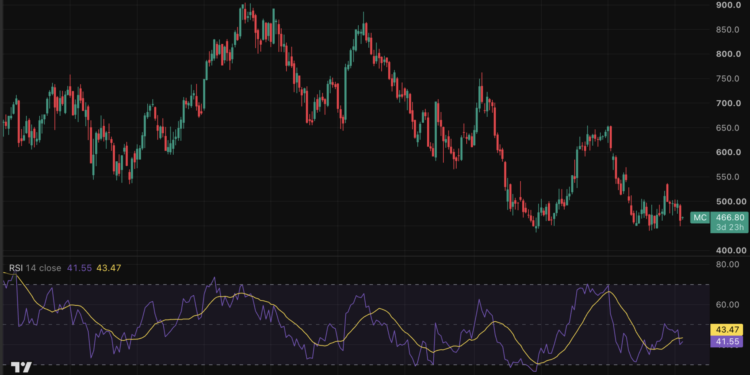This screenshot has height=375, width=750.
Task: Click the 466.80 current price tag
Action: [729, 217]
